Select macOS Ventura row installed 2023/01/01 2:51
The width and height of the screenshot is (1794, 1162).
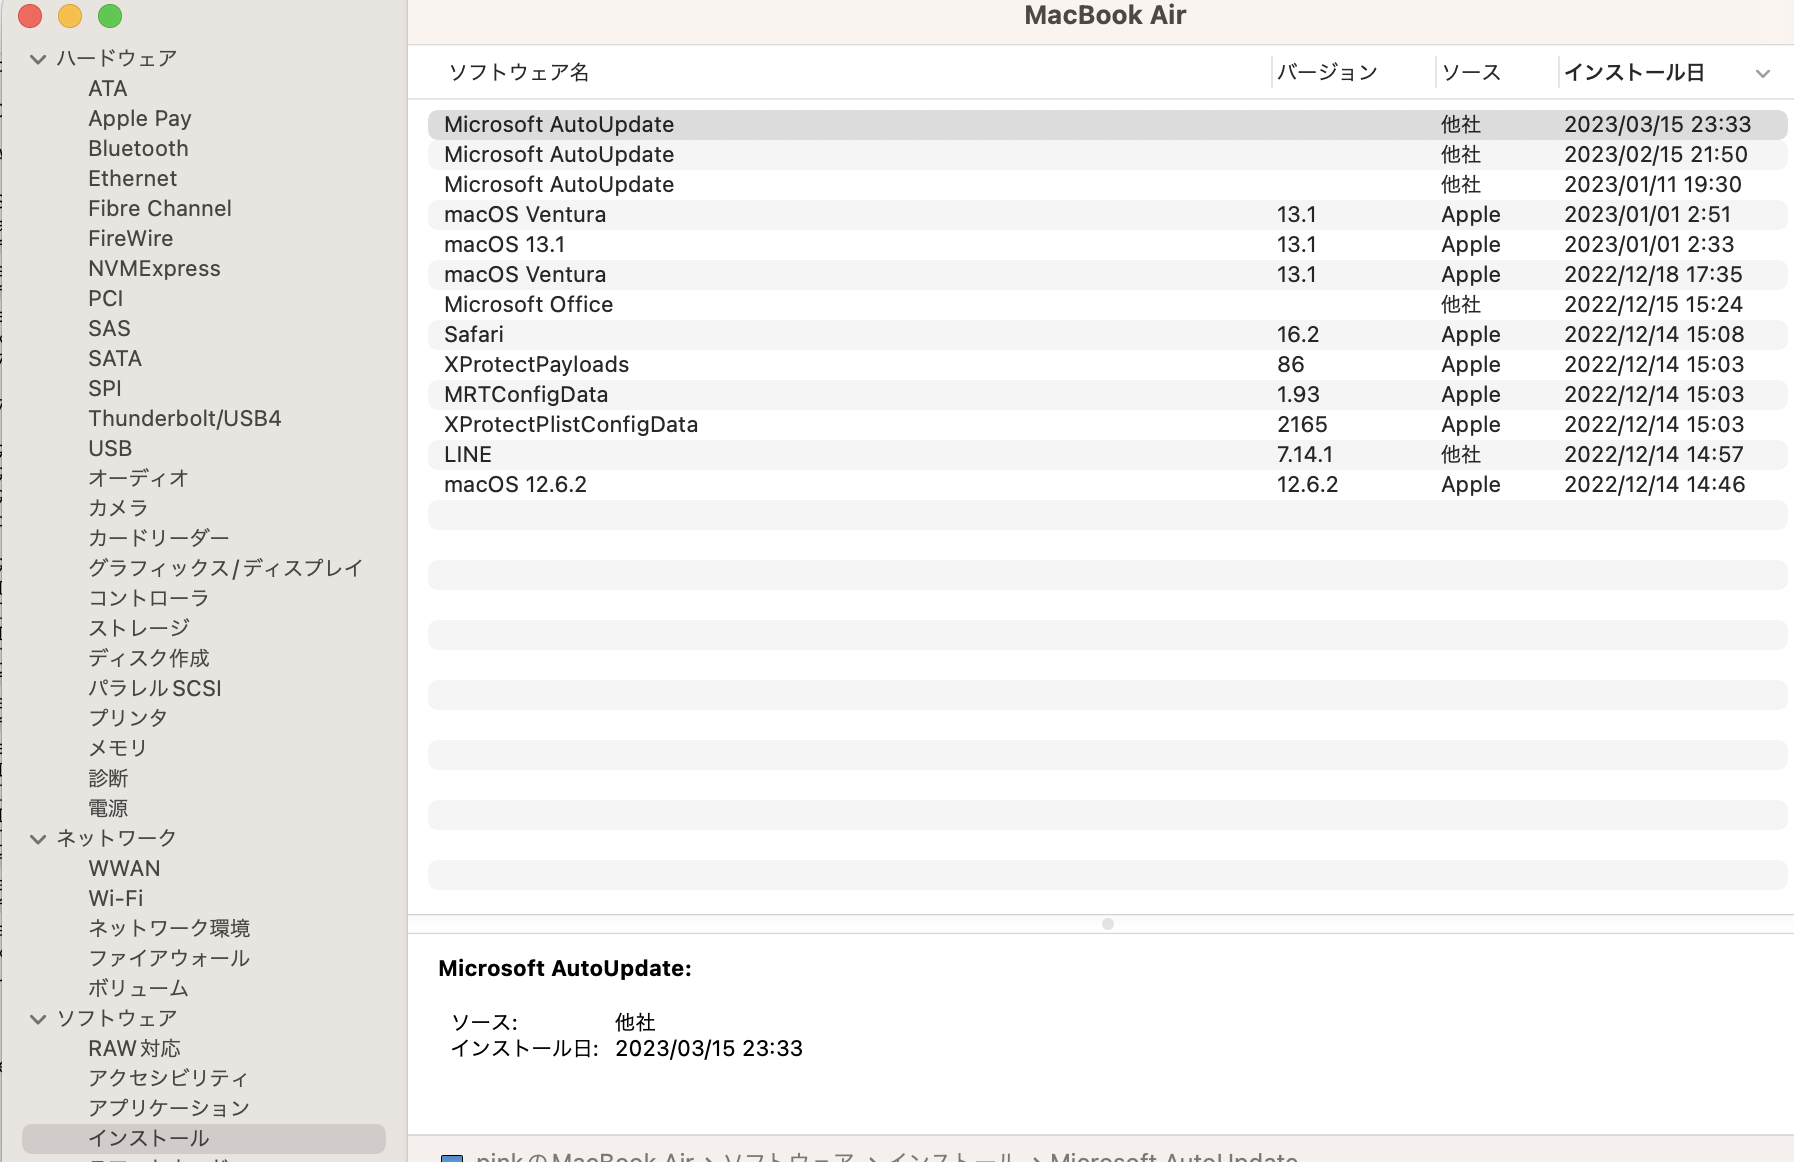[x=1107, y=215]
